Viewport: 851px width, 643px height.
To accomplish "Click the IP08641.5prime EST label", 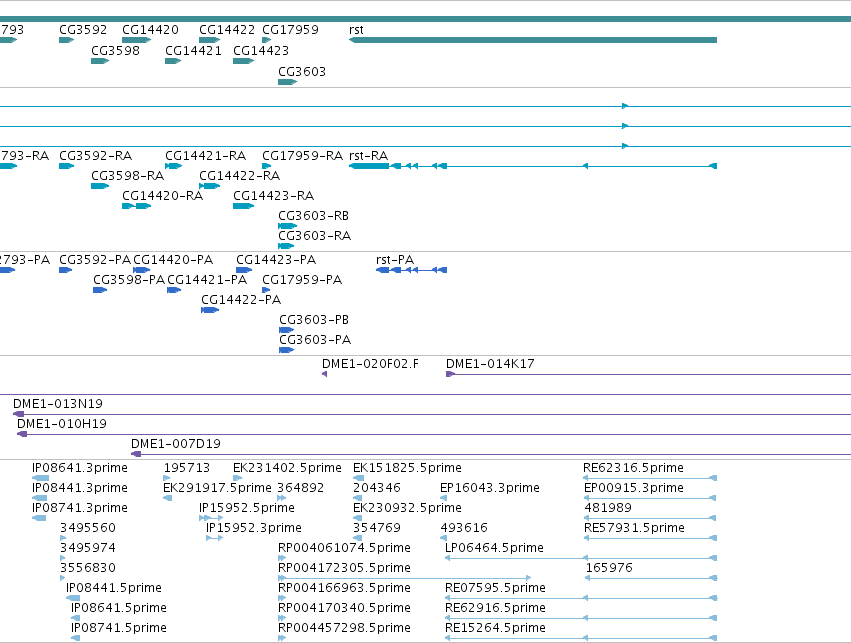I will tap(118, 608).
